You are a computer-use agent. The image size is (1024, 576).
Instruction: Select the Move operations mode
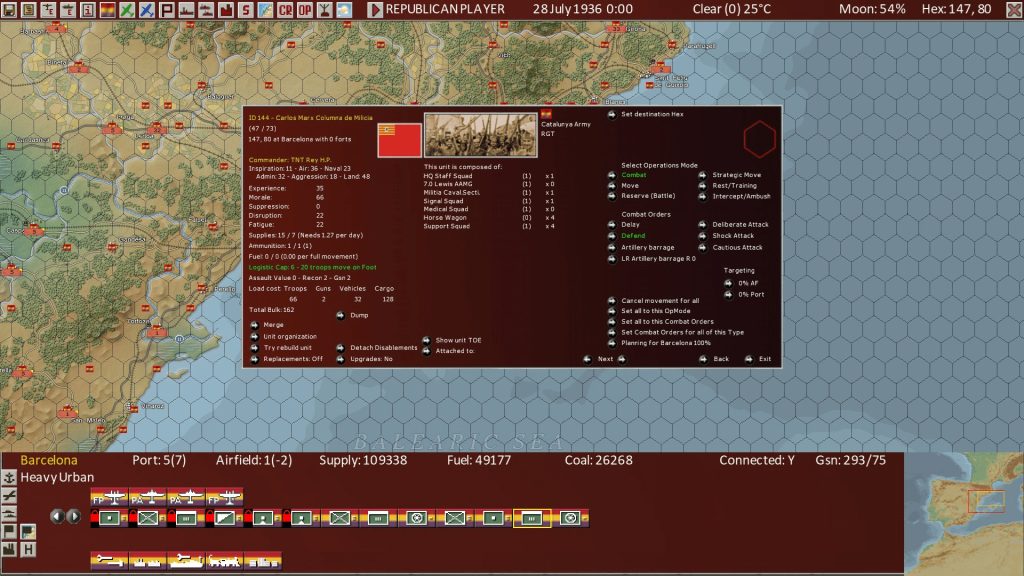click(611, 185)
